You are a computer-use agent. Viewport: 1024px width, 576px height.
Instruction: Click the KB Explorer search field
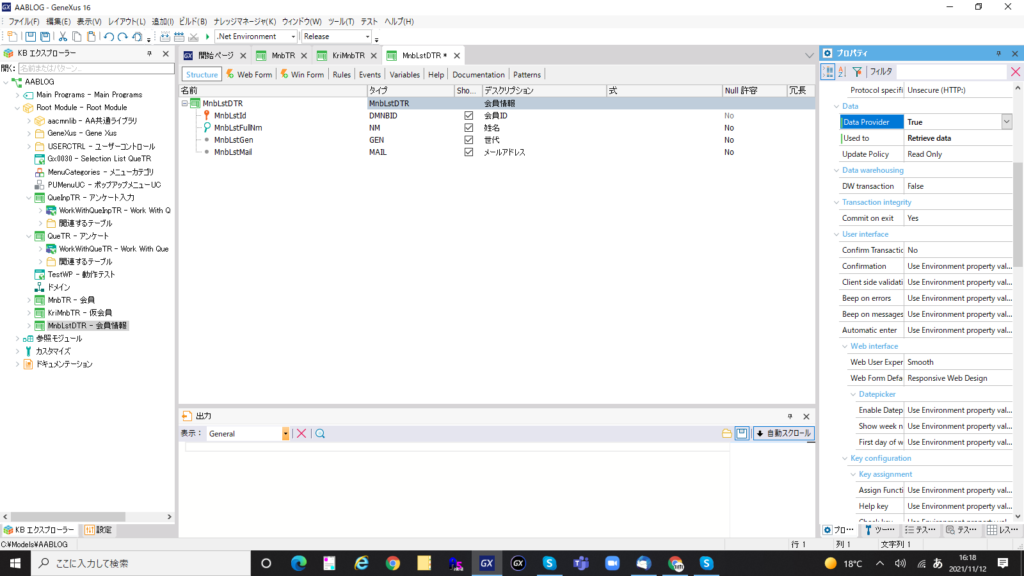[x=96, y=68]
